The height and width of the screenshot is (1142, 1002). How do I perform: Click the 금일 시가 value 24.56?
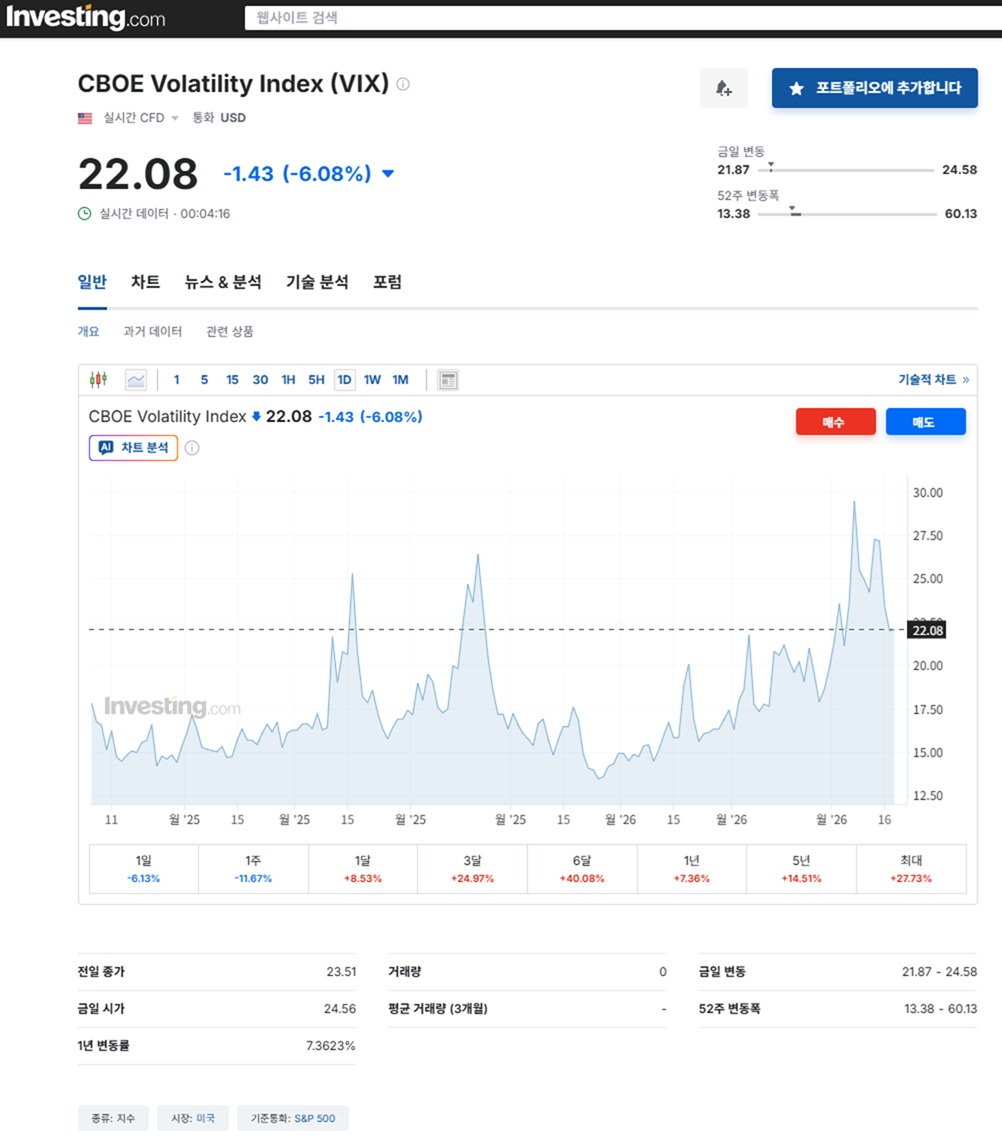340,1009
